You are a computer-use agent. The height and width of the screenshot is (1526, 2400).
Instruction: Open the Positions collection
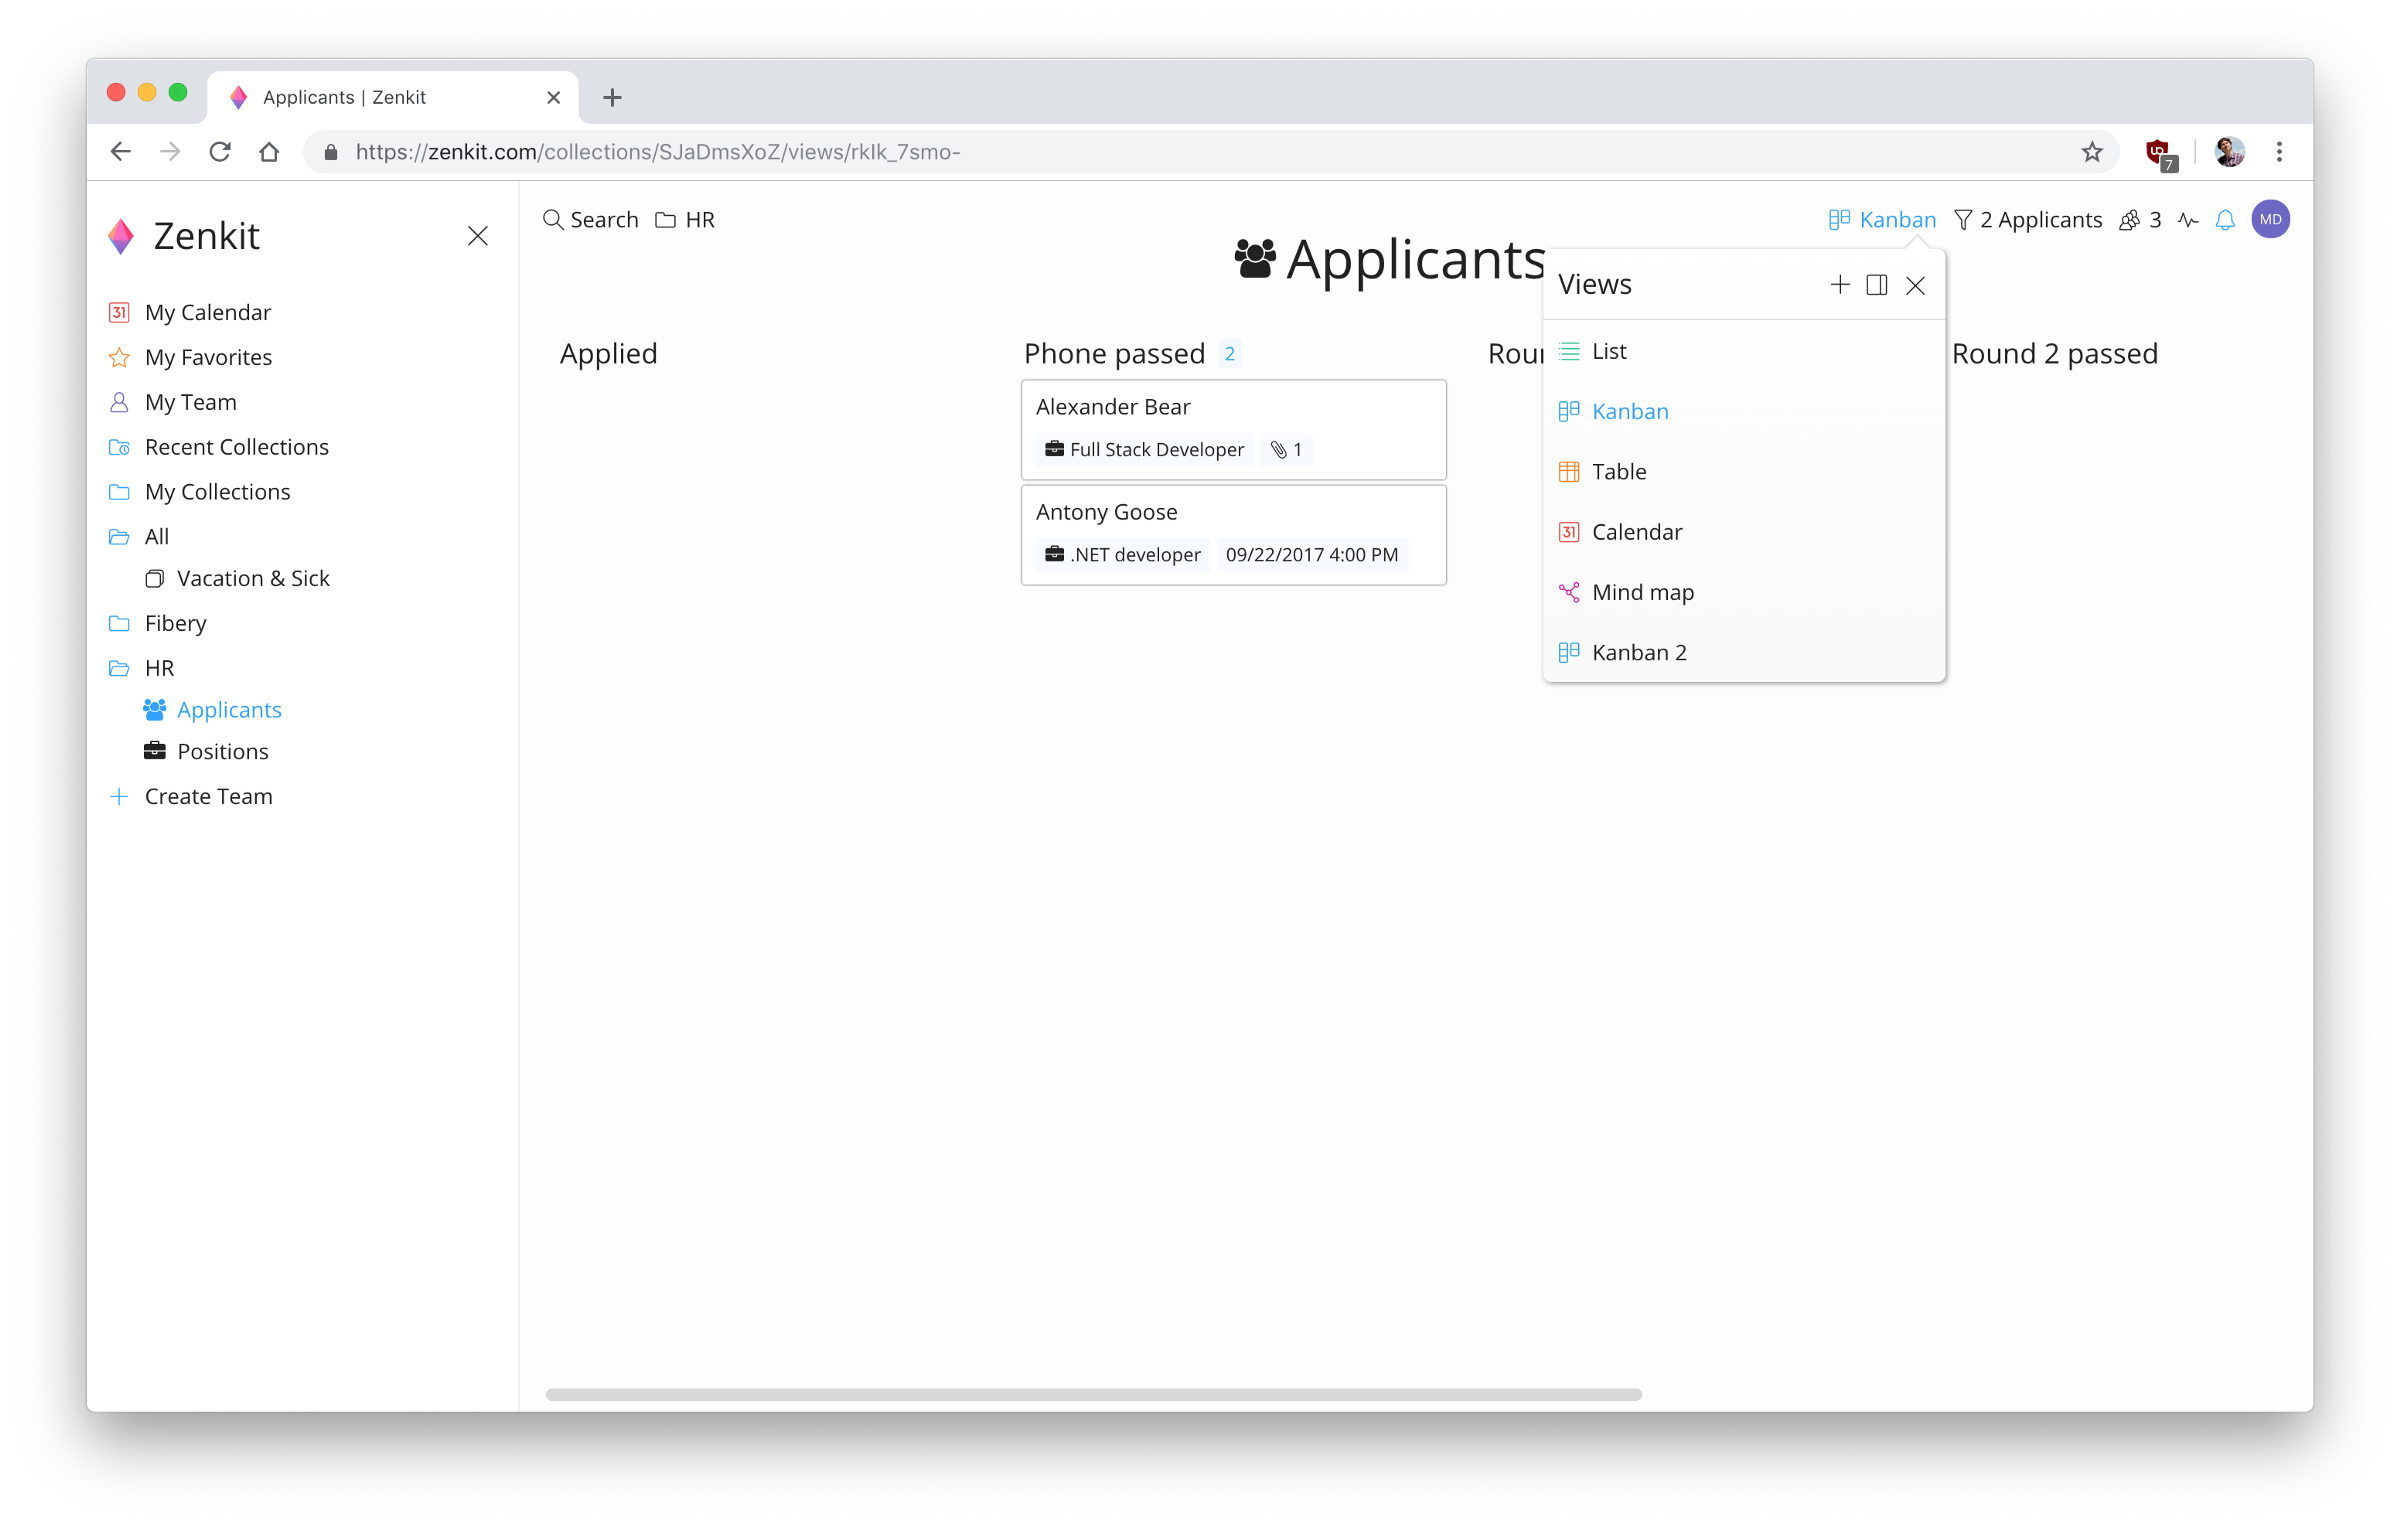point(222,751)
